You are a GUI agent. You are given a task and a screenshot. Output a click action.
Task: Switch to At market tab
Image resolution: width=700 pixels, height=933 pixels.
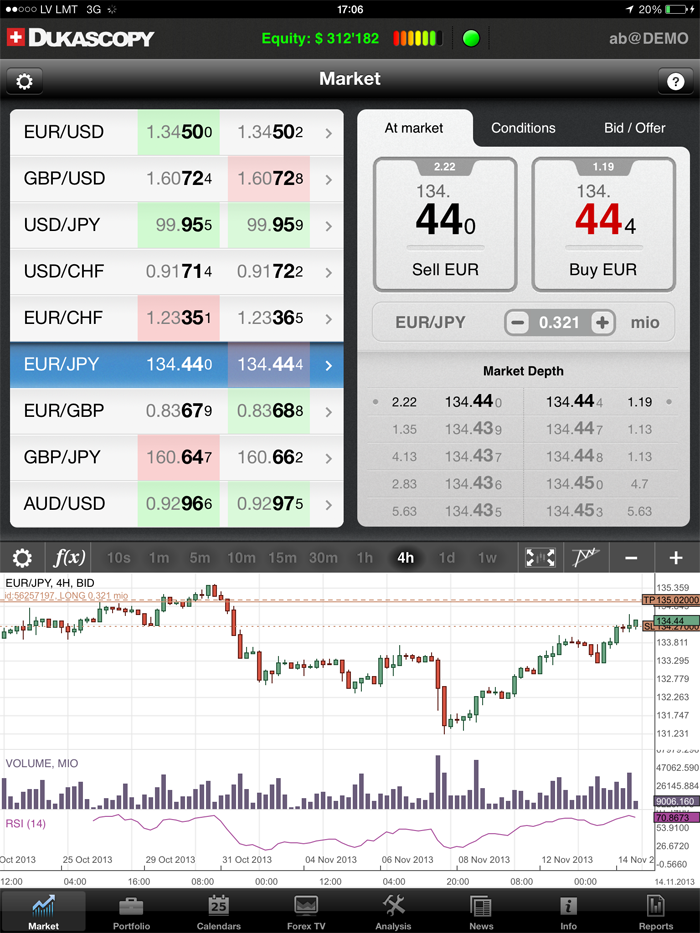(x=414, y=128)
